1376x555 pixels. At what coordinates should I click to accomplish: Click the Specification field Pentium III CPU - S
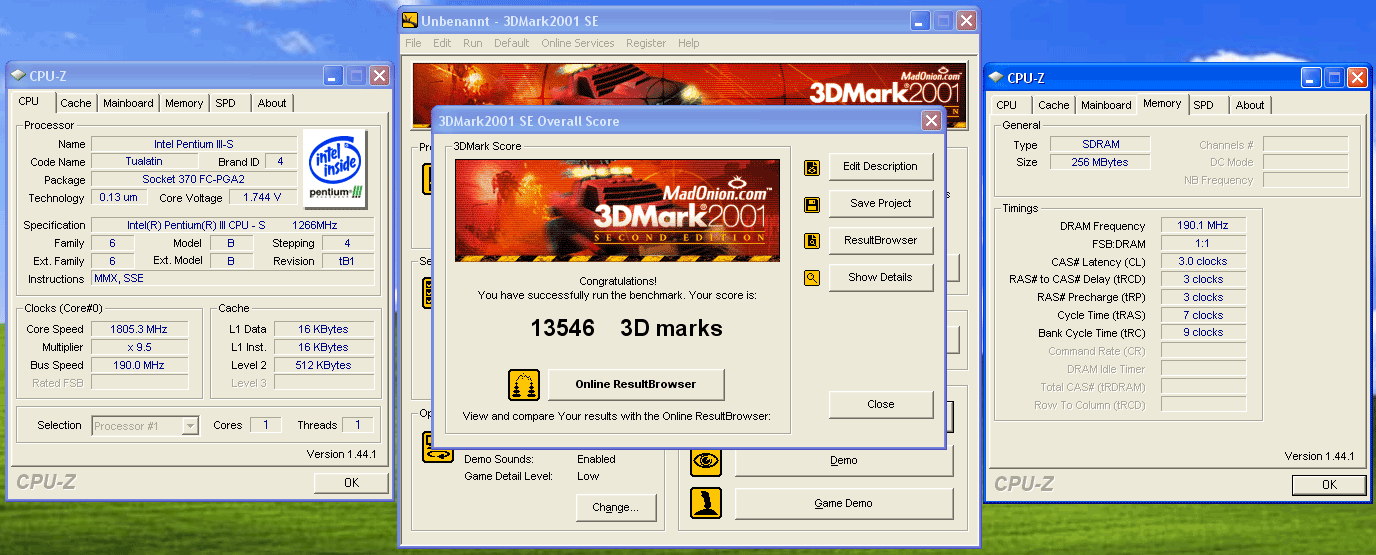click(233, 226)
